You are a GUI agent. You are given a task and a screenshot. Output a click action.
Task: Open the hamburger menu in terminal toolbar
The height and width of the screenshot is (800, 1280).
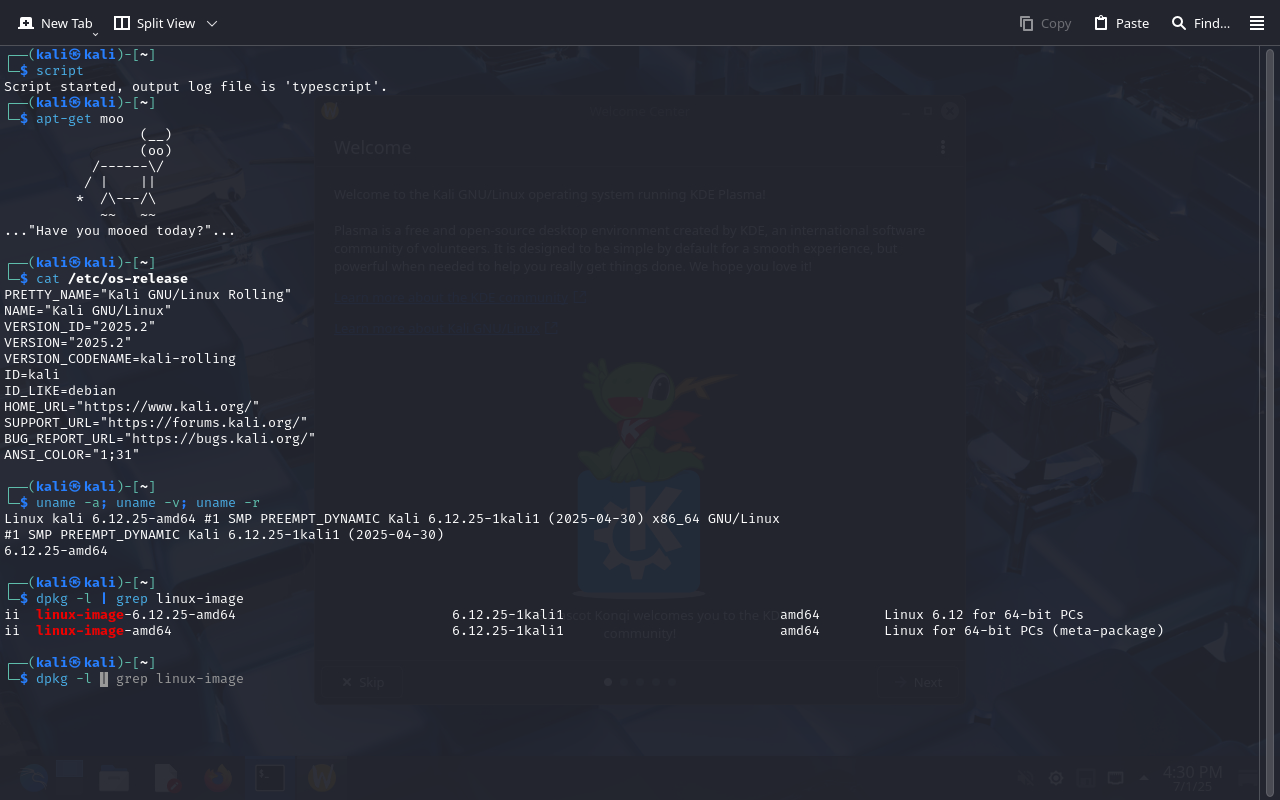(1257, 23)
